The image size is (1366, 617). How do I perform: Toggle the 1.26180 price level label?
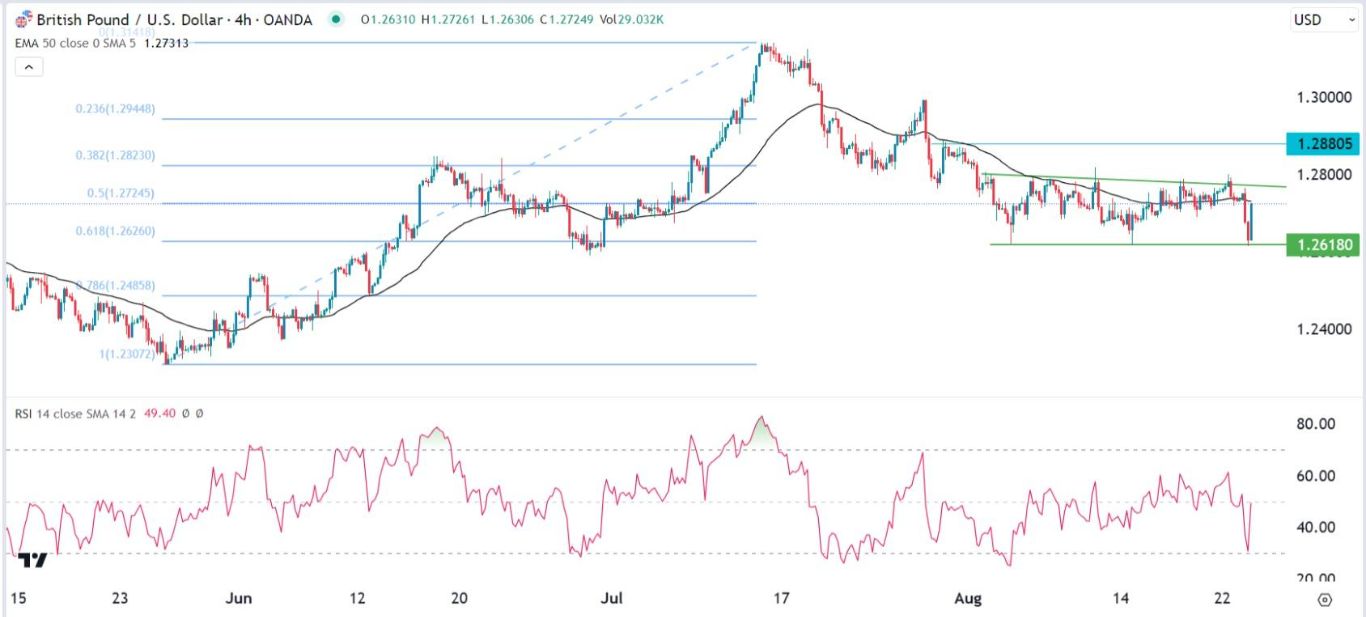point(1323,244)
